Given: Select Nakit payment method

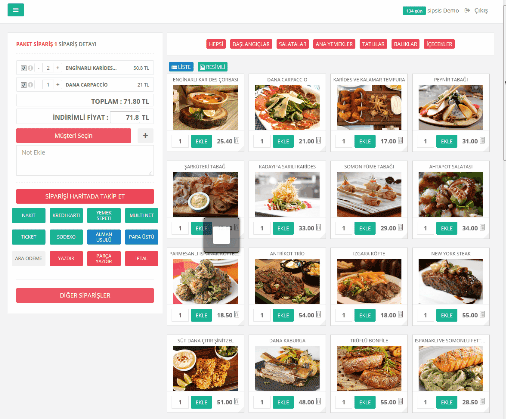Looking at the screenshot, I should pyautogui.click(x=29, y=215).
